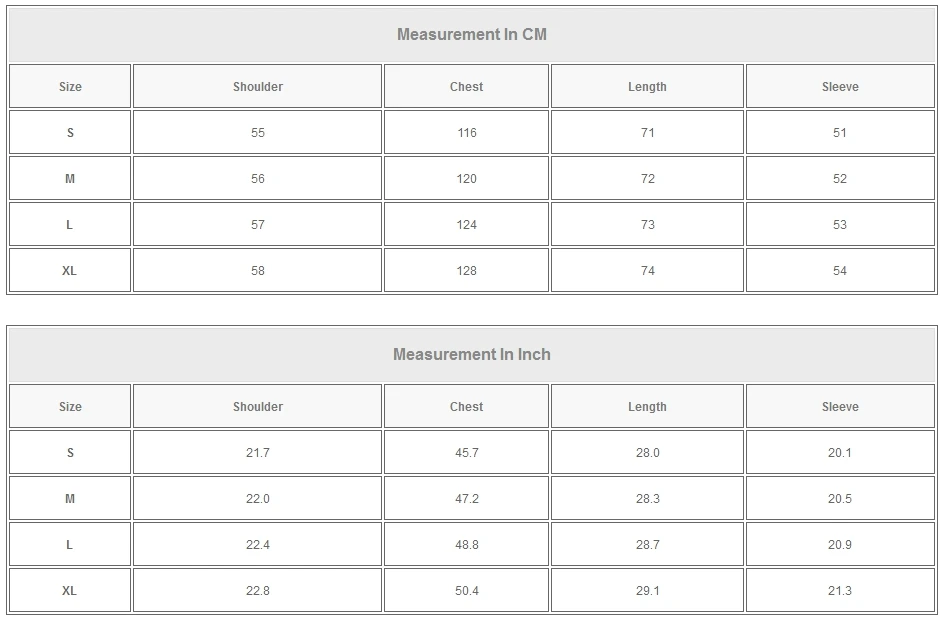Click the L row label in the CM table

tap(69, 225)
